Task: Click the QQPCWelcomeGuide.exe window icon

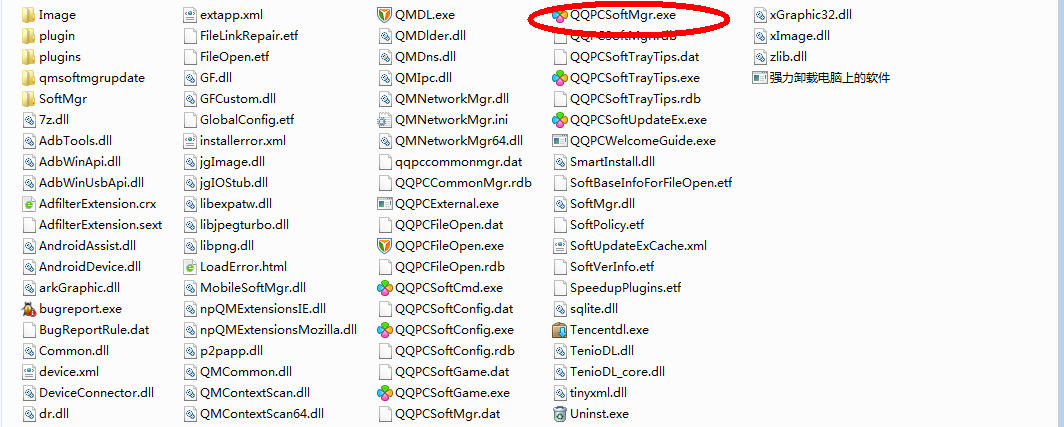Action: (560, 141)
